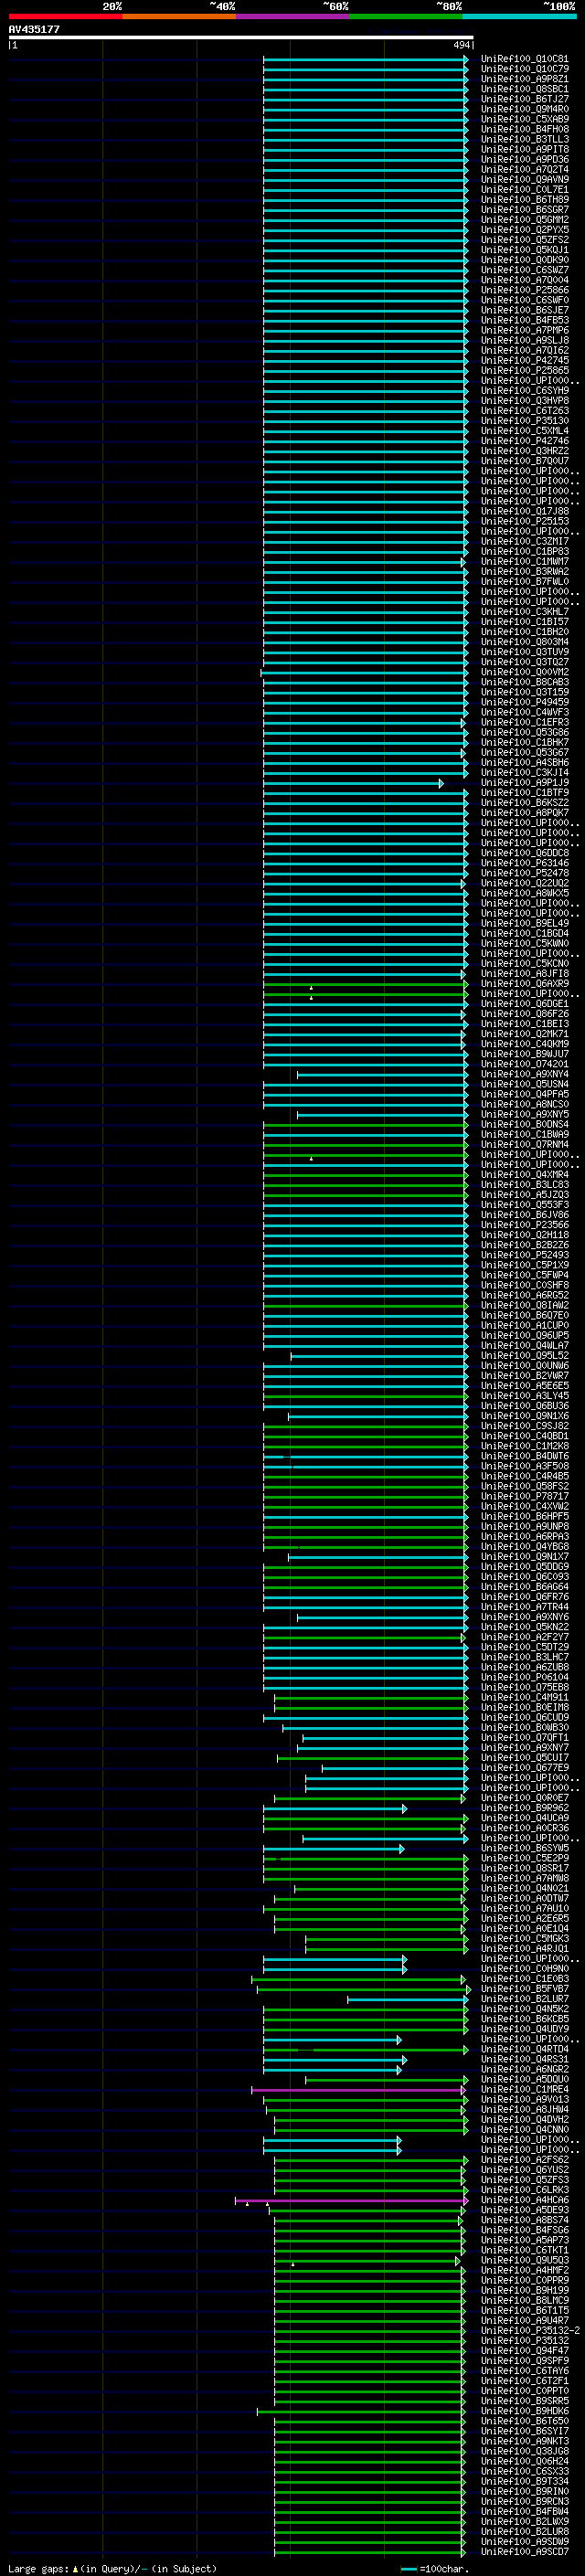Choose hit UniRef100_Q4DVH2

point(524,2119)
